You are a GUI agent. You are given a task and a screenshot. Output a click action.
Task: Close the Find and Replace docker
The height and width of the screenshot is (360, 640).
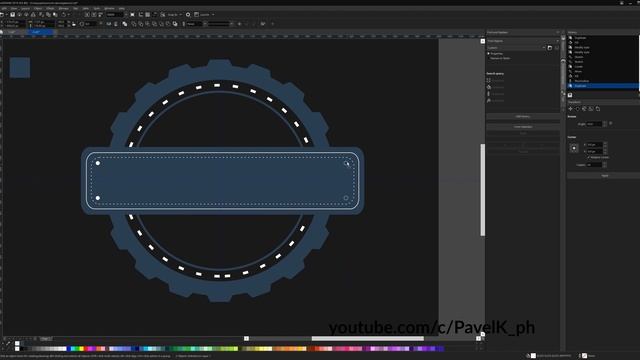click(558, 32)
